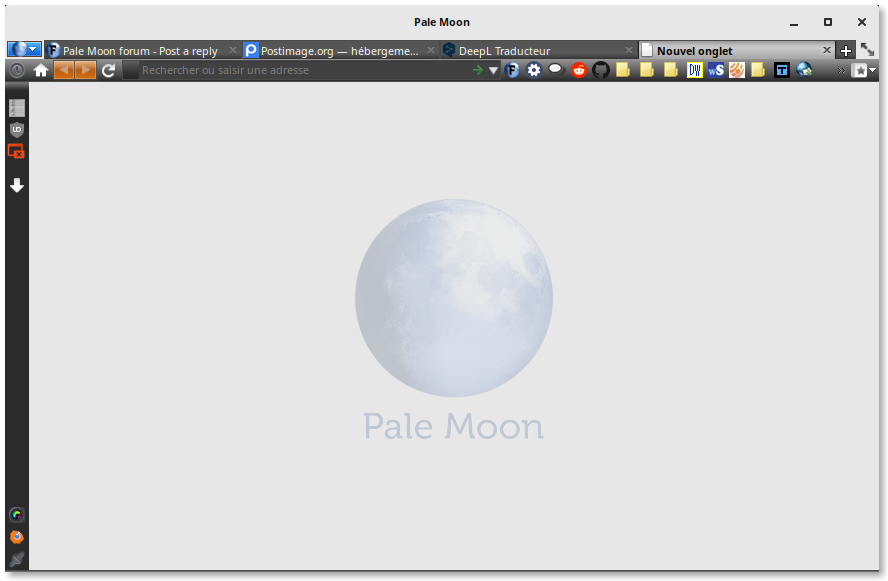Open the black T bookmark

click(782, 70)
